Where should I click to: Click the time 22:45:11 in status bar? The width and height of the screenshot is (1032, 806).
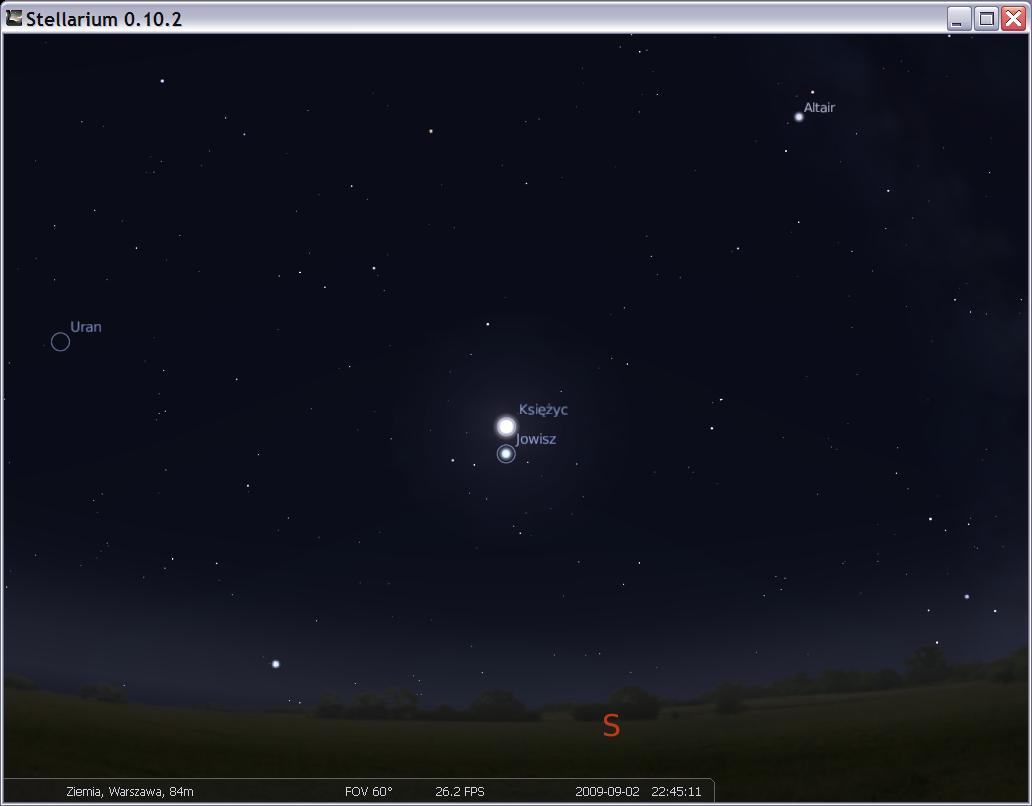point(676,792)
